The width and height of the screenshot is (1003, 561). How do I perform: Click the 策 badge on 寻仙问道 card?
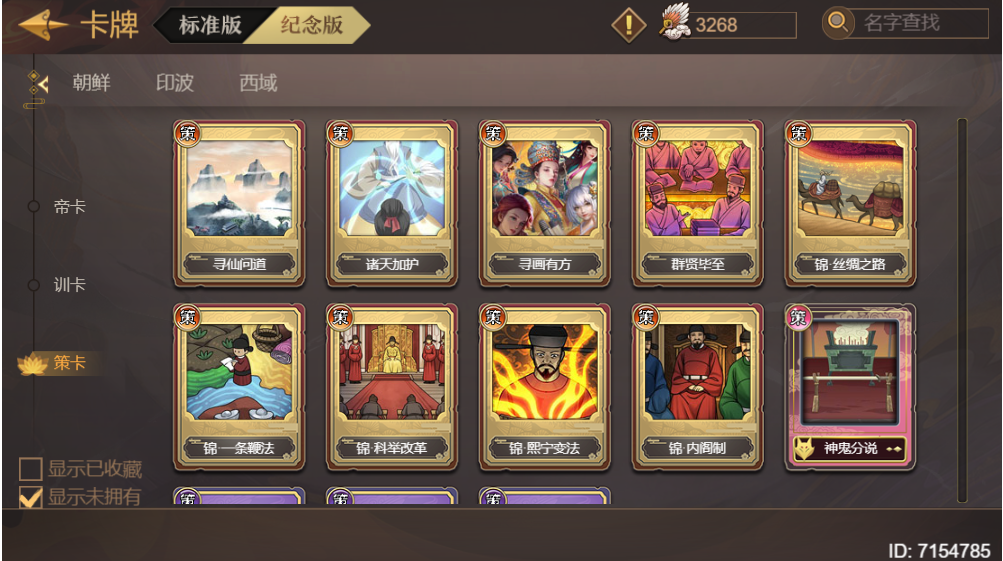point(187,134)
